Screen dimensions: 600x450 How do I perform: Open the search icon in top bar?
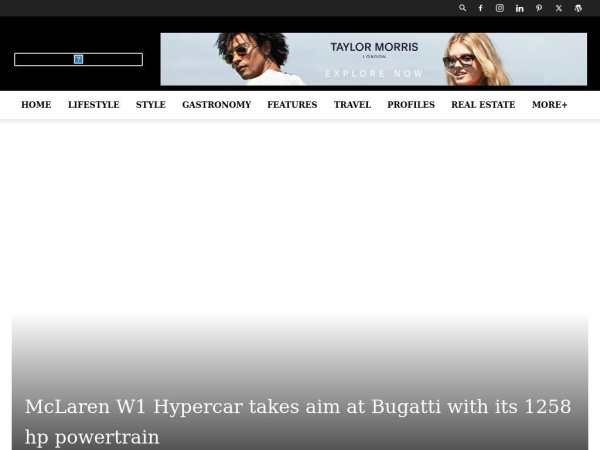[462, 8]
